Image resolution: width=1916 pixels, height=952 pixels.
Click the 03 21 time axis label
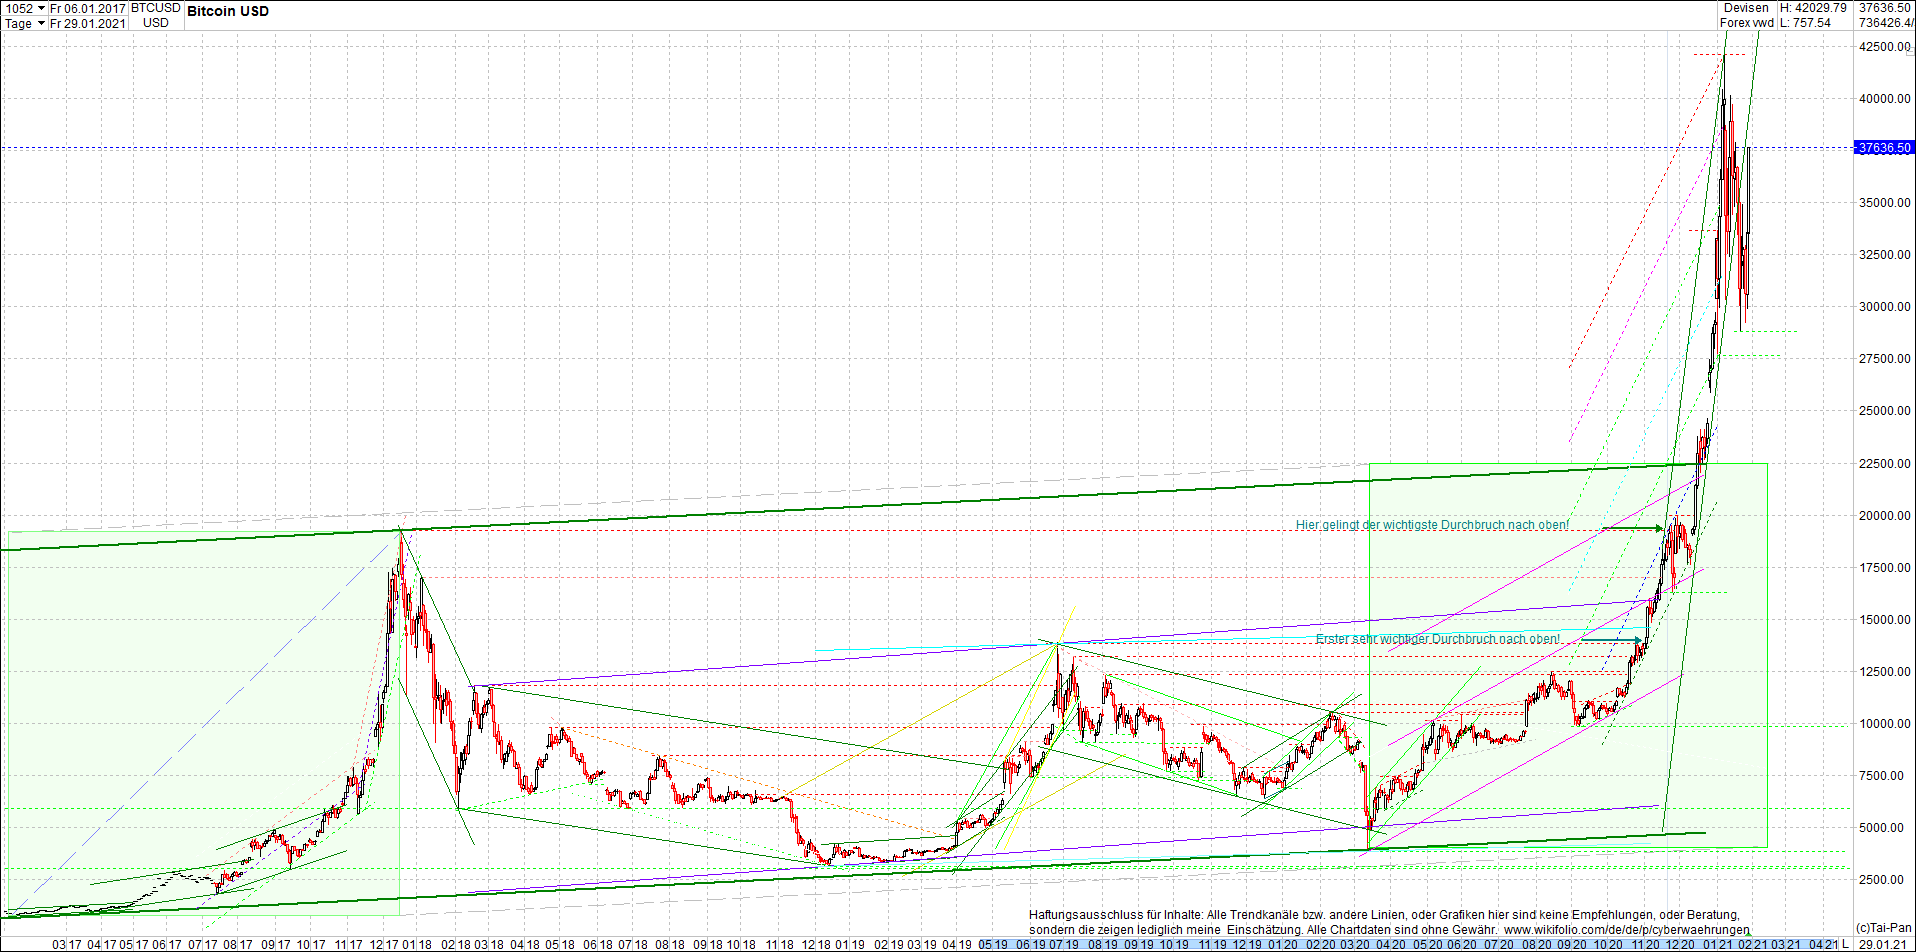[1786, 944]
